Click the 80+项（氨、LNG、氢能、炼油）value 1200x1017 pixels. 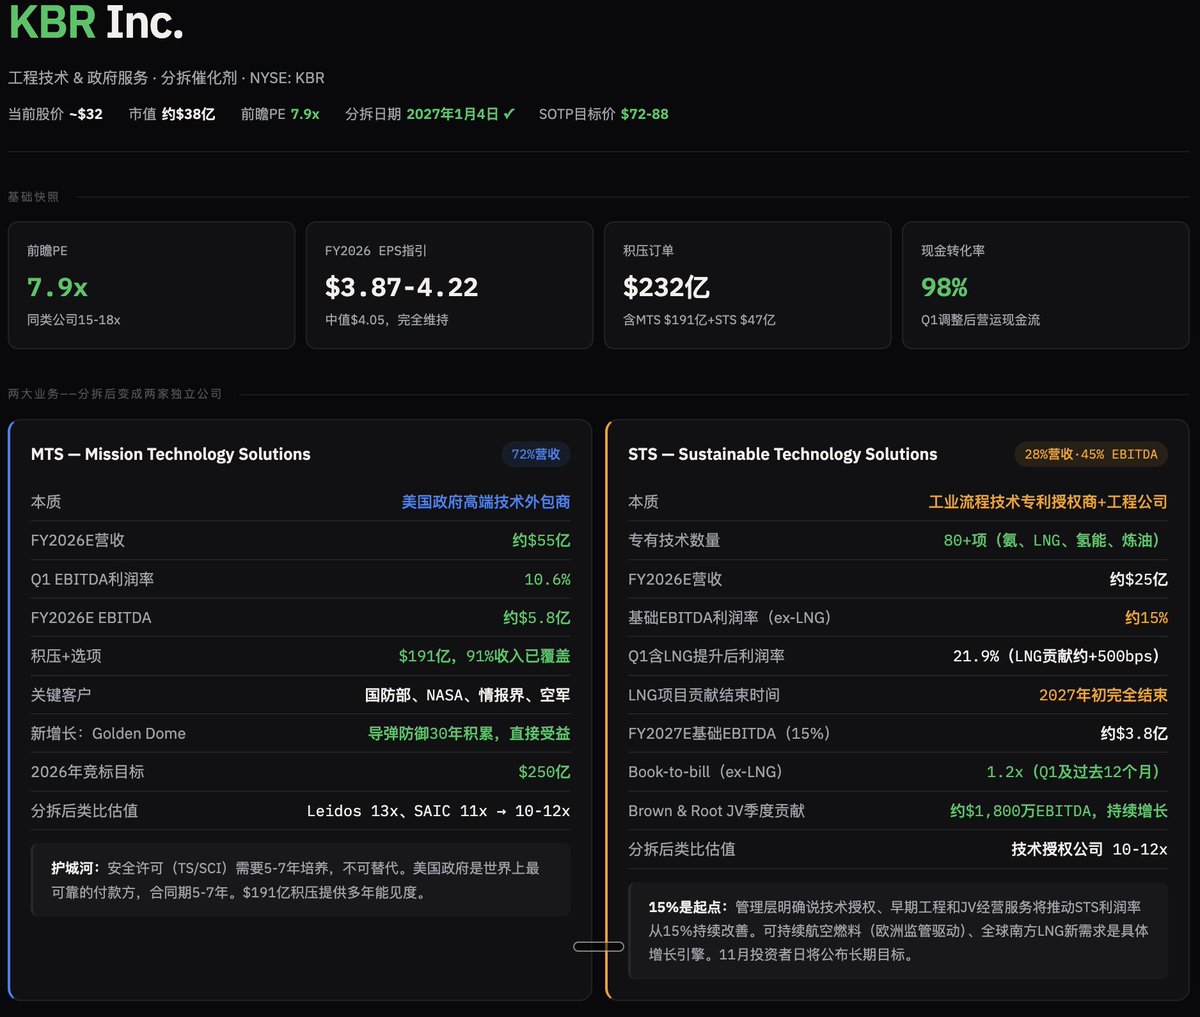click(x=1055, y=540)
